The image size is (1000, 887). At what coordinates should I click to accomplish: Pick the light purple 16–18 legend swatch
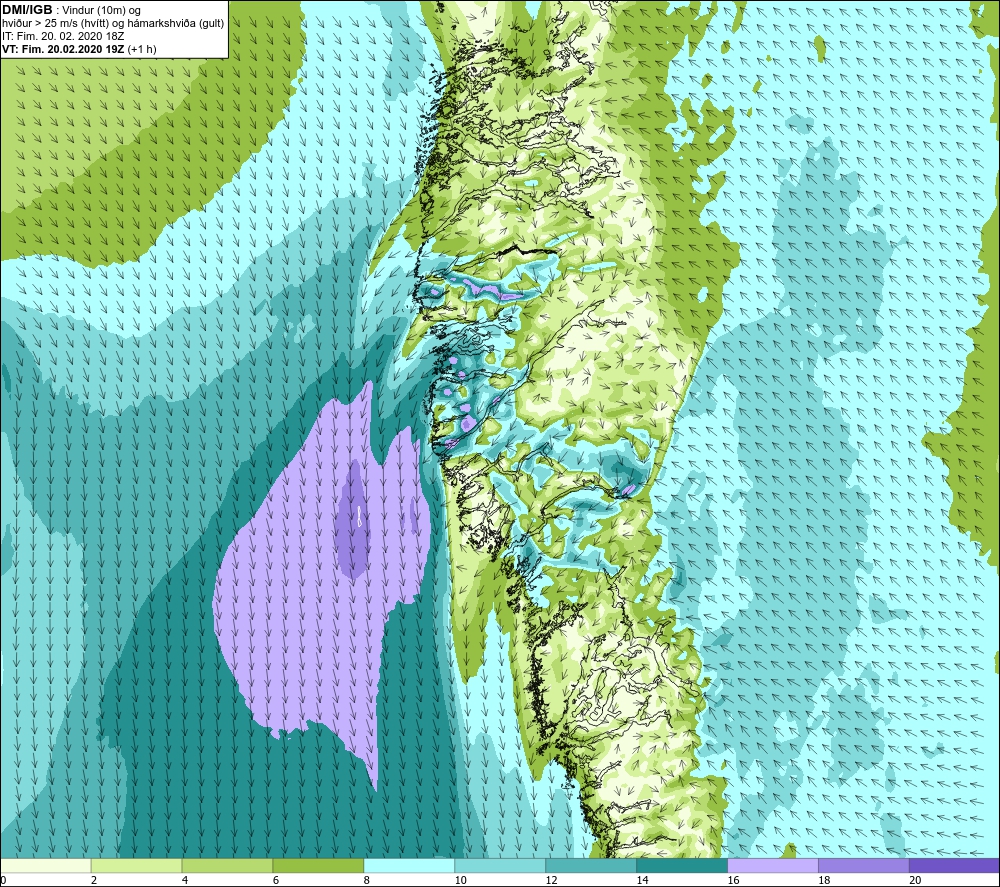772,865
